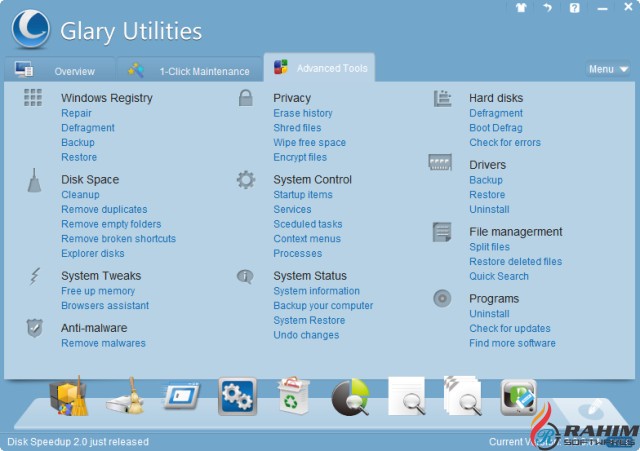Open Boot Defrag tool

[x=496, y=128]
